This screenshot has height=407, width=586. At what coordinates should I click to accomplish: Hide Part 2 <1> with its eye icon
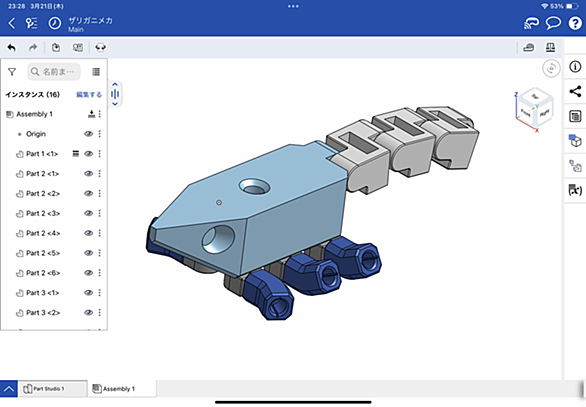coord(89,173)
